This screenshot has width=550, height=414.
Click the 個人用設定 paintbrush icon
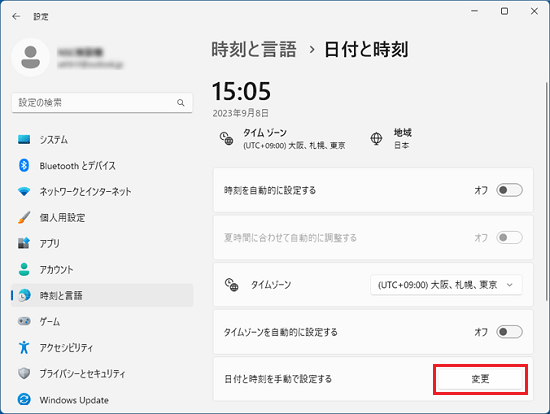(x=24, y=217)
